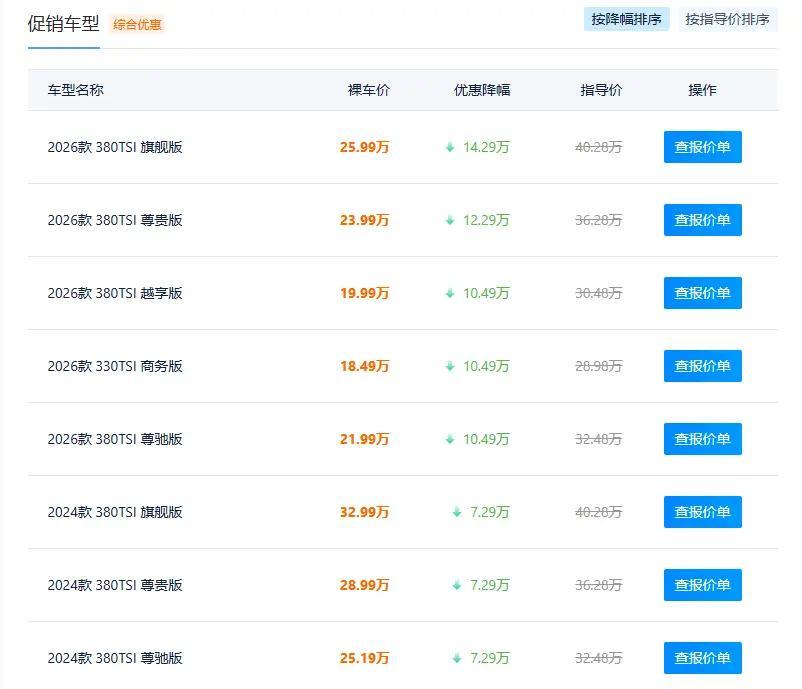Screen dimensions: 802x689
Task: Click 查报价单 for 2026款 380TSI 尊贵版
Action: click(x=702, y=220)
